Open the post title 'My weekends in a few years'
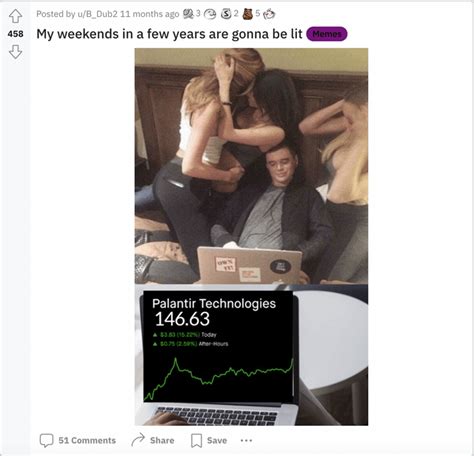The image size is (474, 456). pos(169,34)
